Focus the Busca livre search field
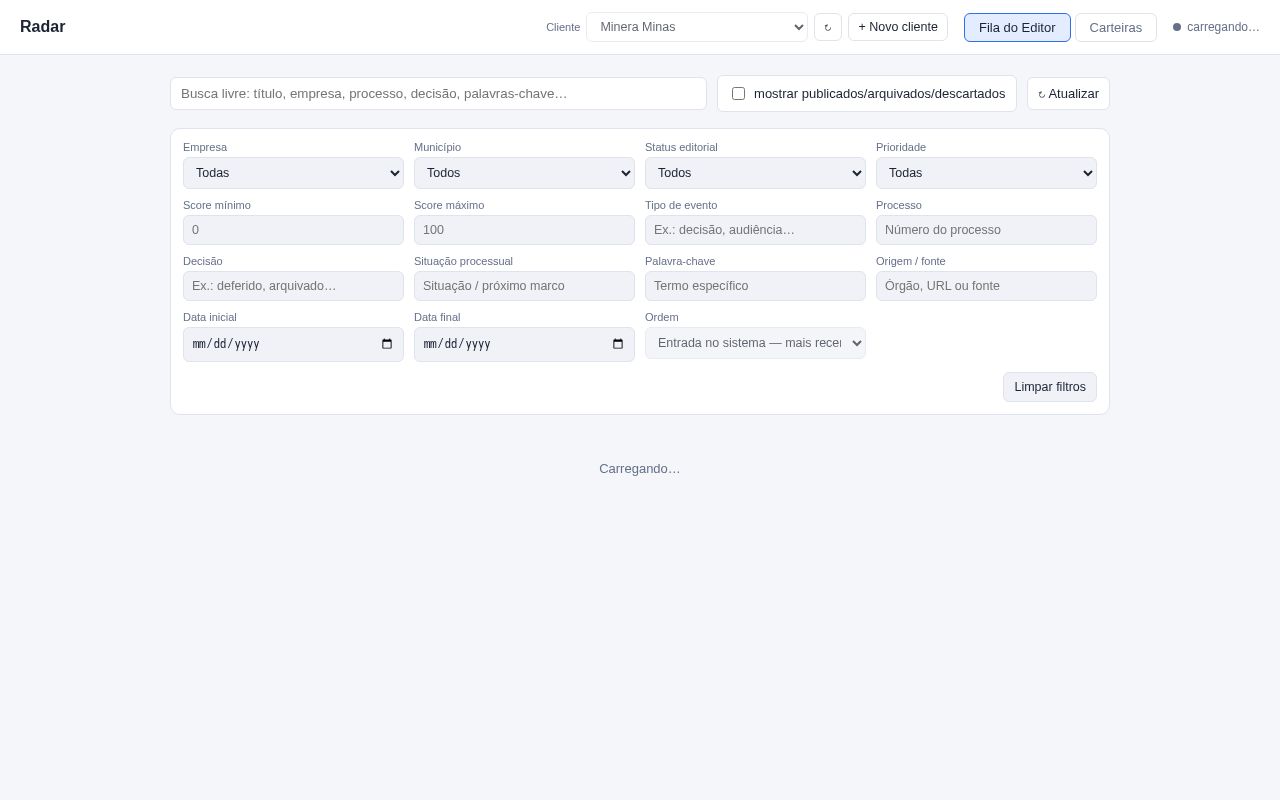 point(438,94)
